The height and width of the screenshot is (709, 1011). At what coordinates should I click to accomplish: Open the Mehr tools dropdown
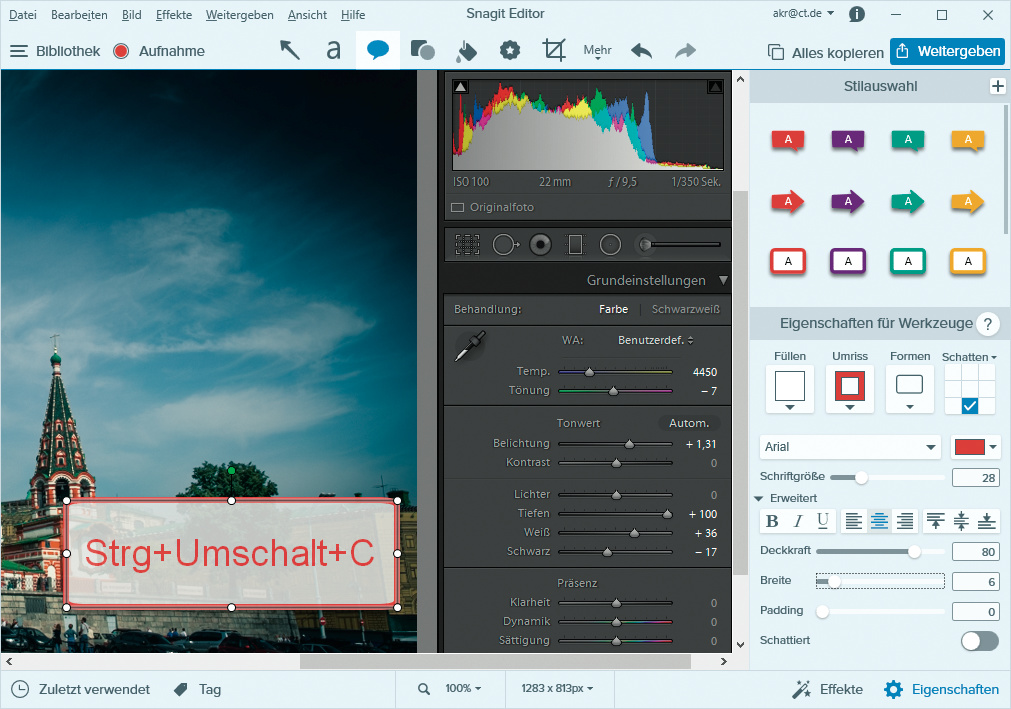pyautogui.click(x=597, y=52)
